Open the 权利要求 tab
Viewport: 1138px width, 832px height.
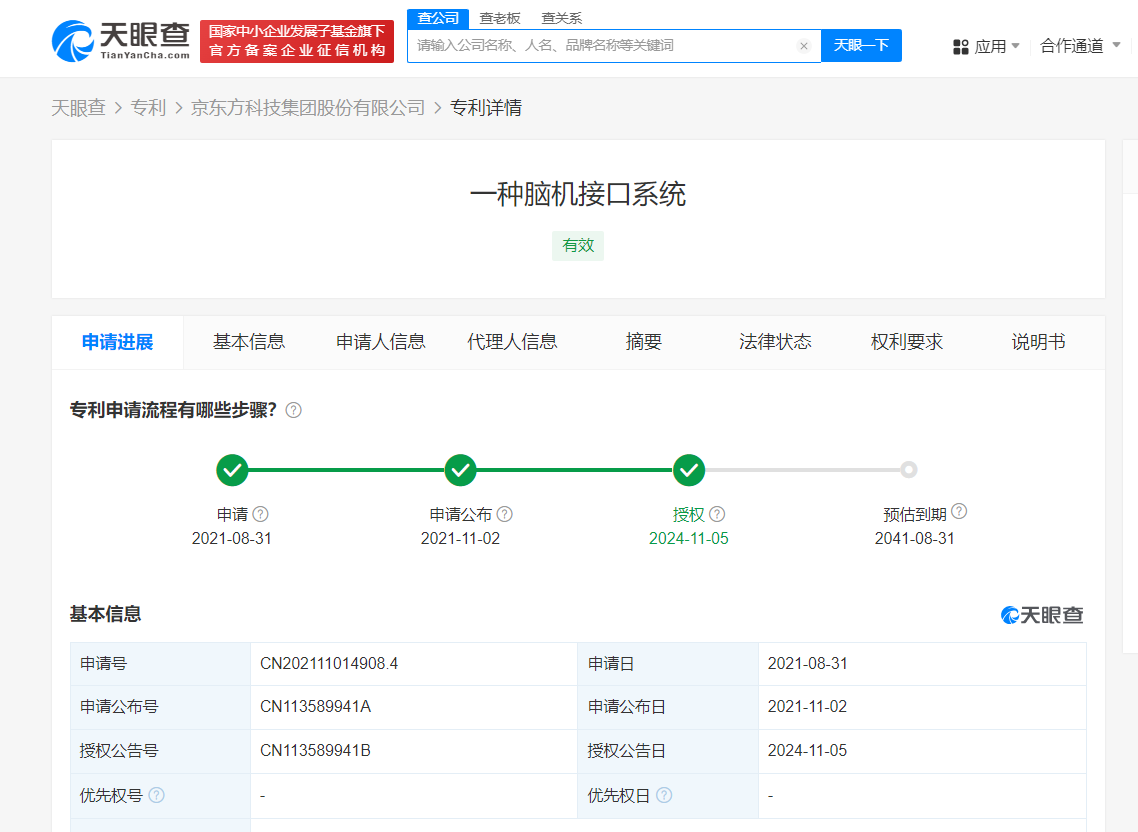point(907,342)
